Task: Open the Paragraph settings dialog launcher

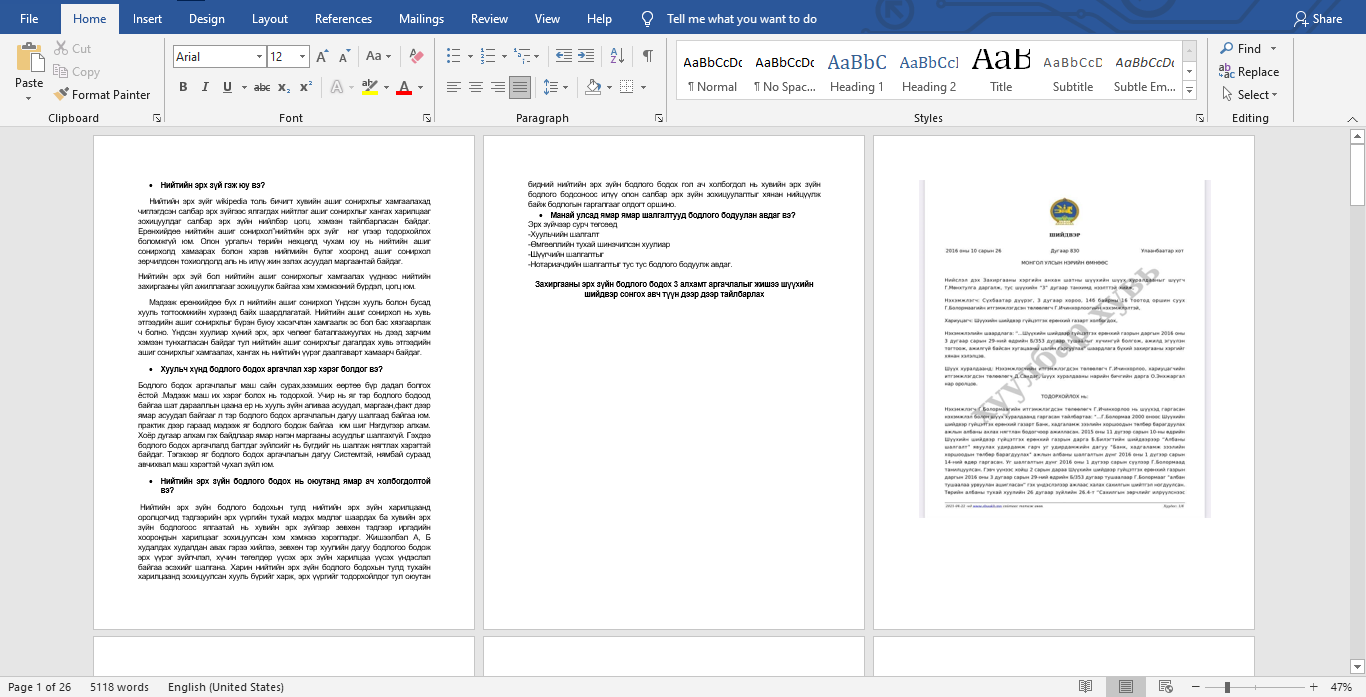Action: [661, 118]
